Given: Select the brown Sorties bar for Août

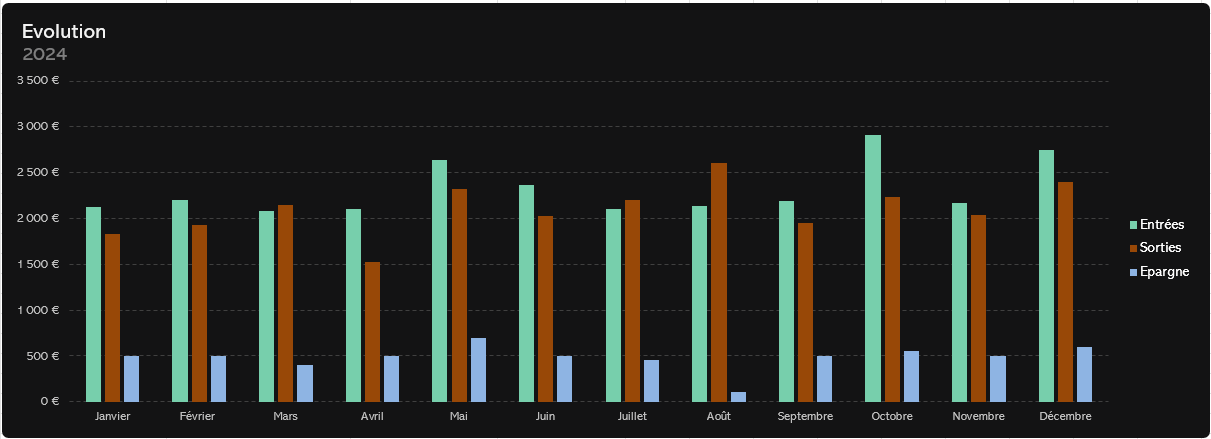Looking at the screenshot, I should [719, 282].
